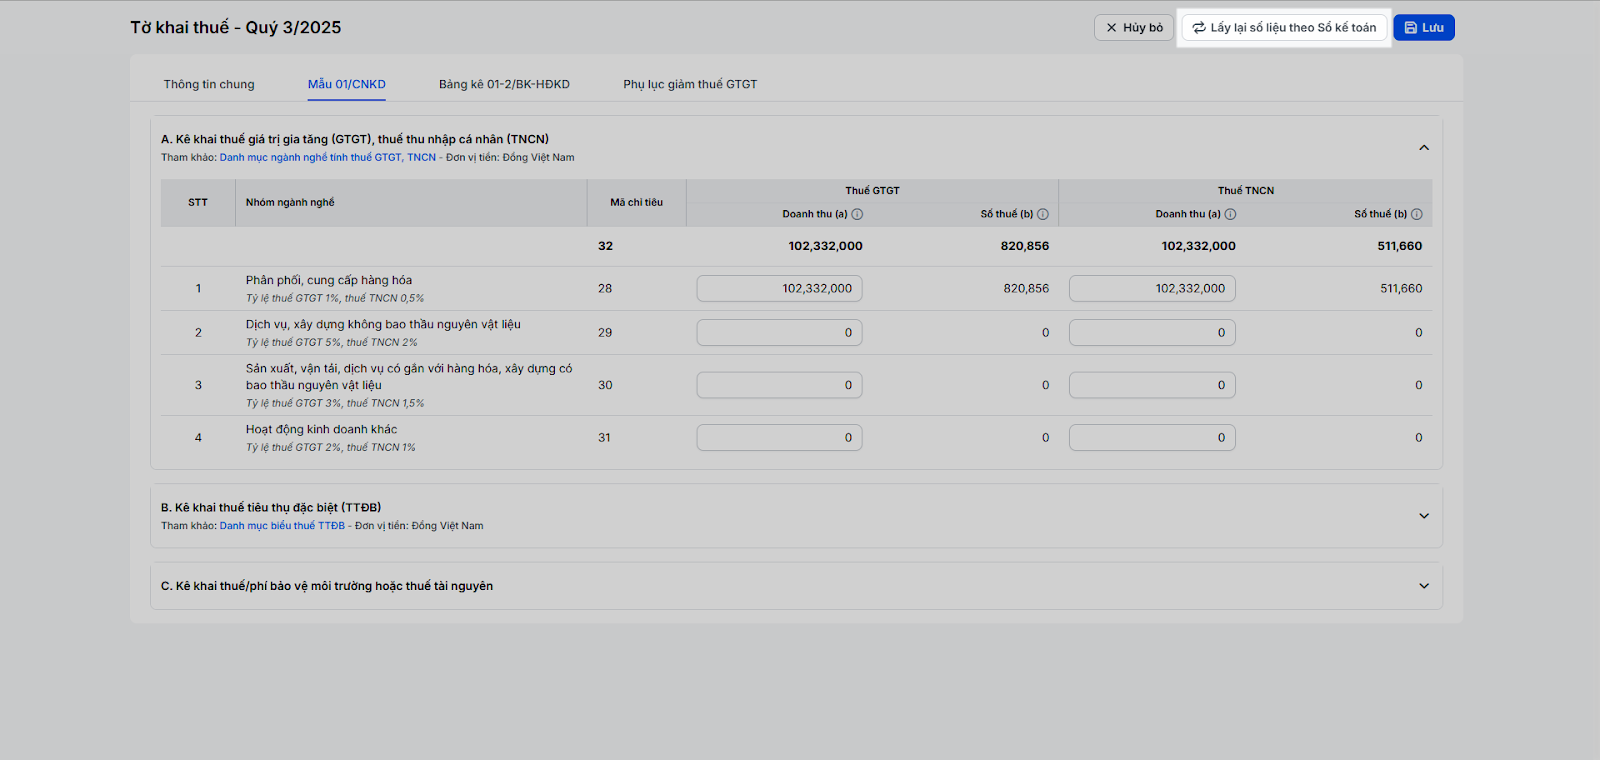This screenshot has width=1600, height=760.
Task: Click info icon beside GTGT Số thuế (b)
Action: pos(1043,214)
